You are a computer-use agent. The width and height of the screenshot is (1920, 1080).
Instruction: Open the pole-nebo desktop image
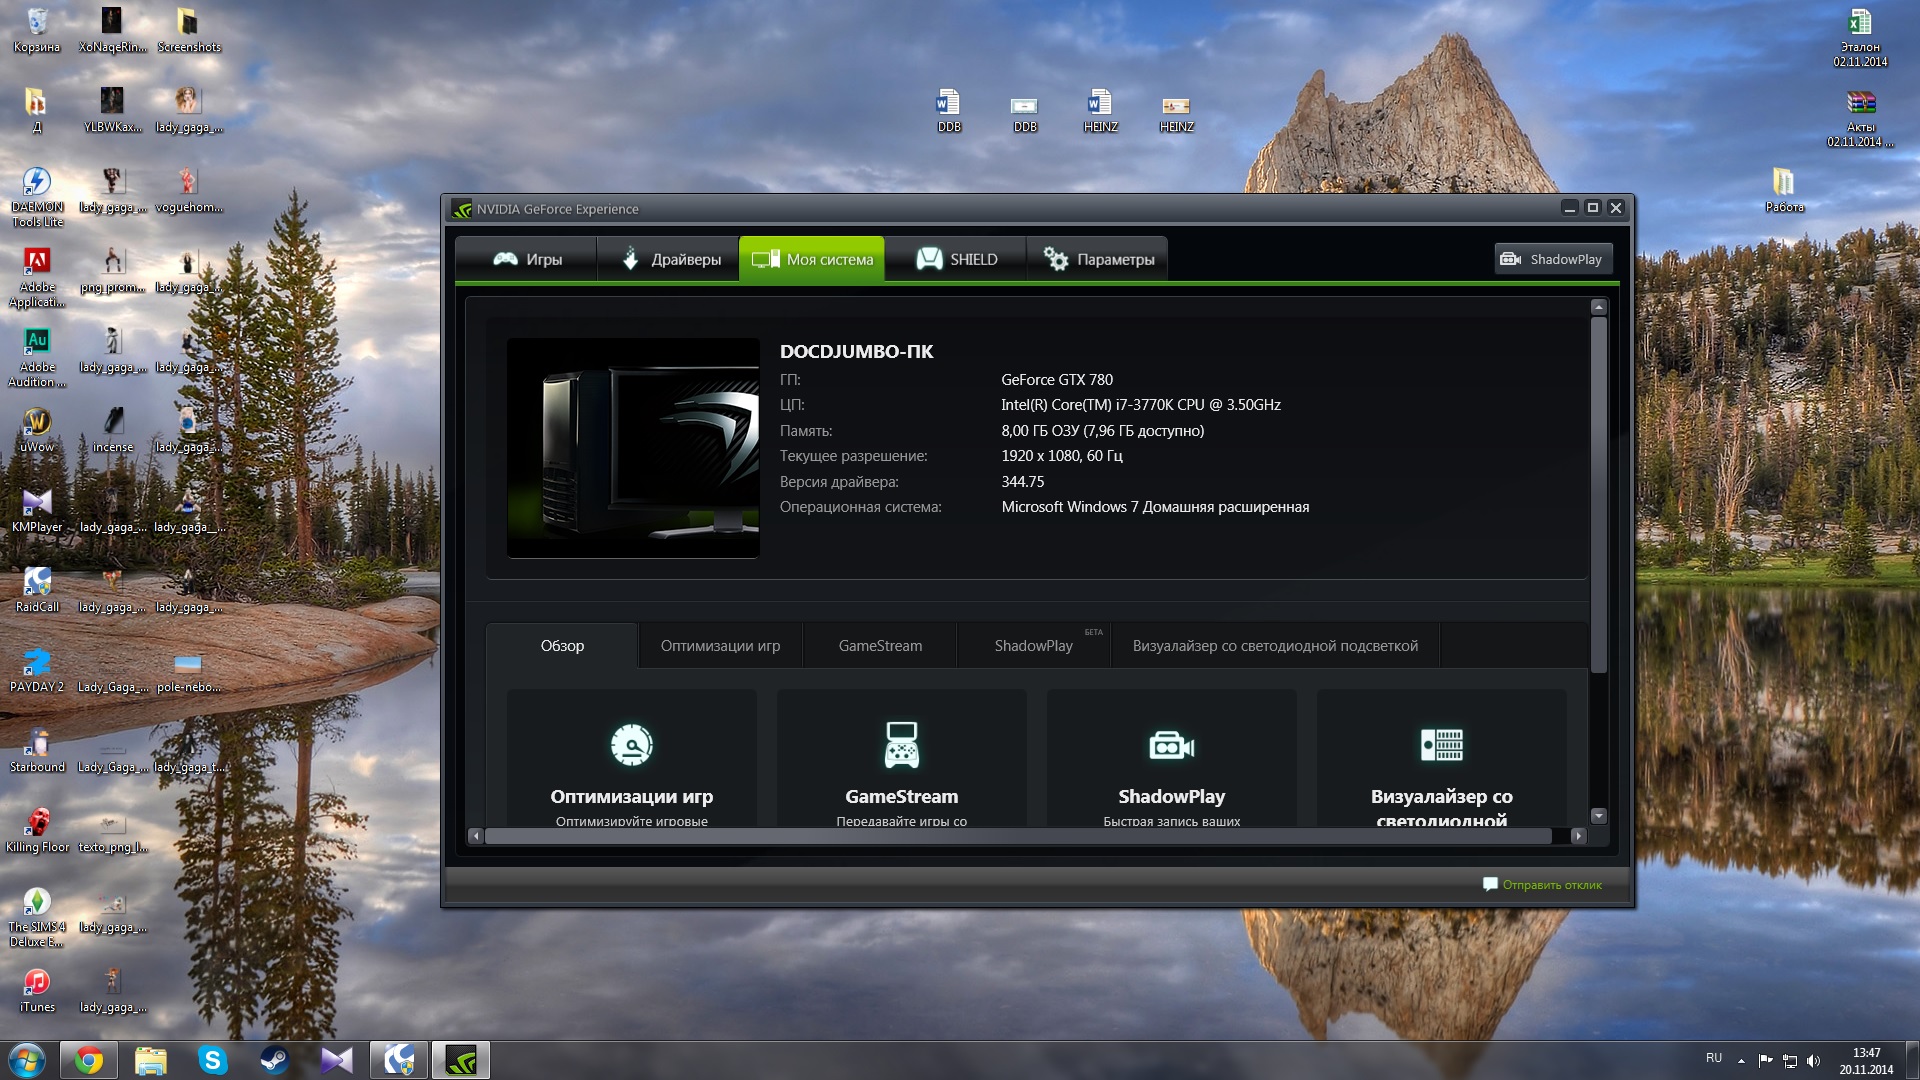pos(188,670)
